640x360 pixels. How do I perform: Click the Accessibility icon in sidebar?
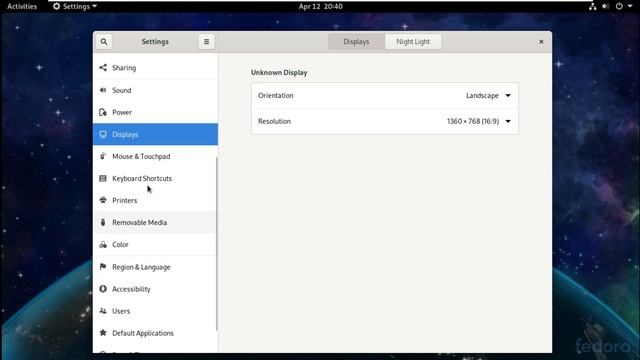point(103,289)
